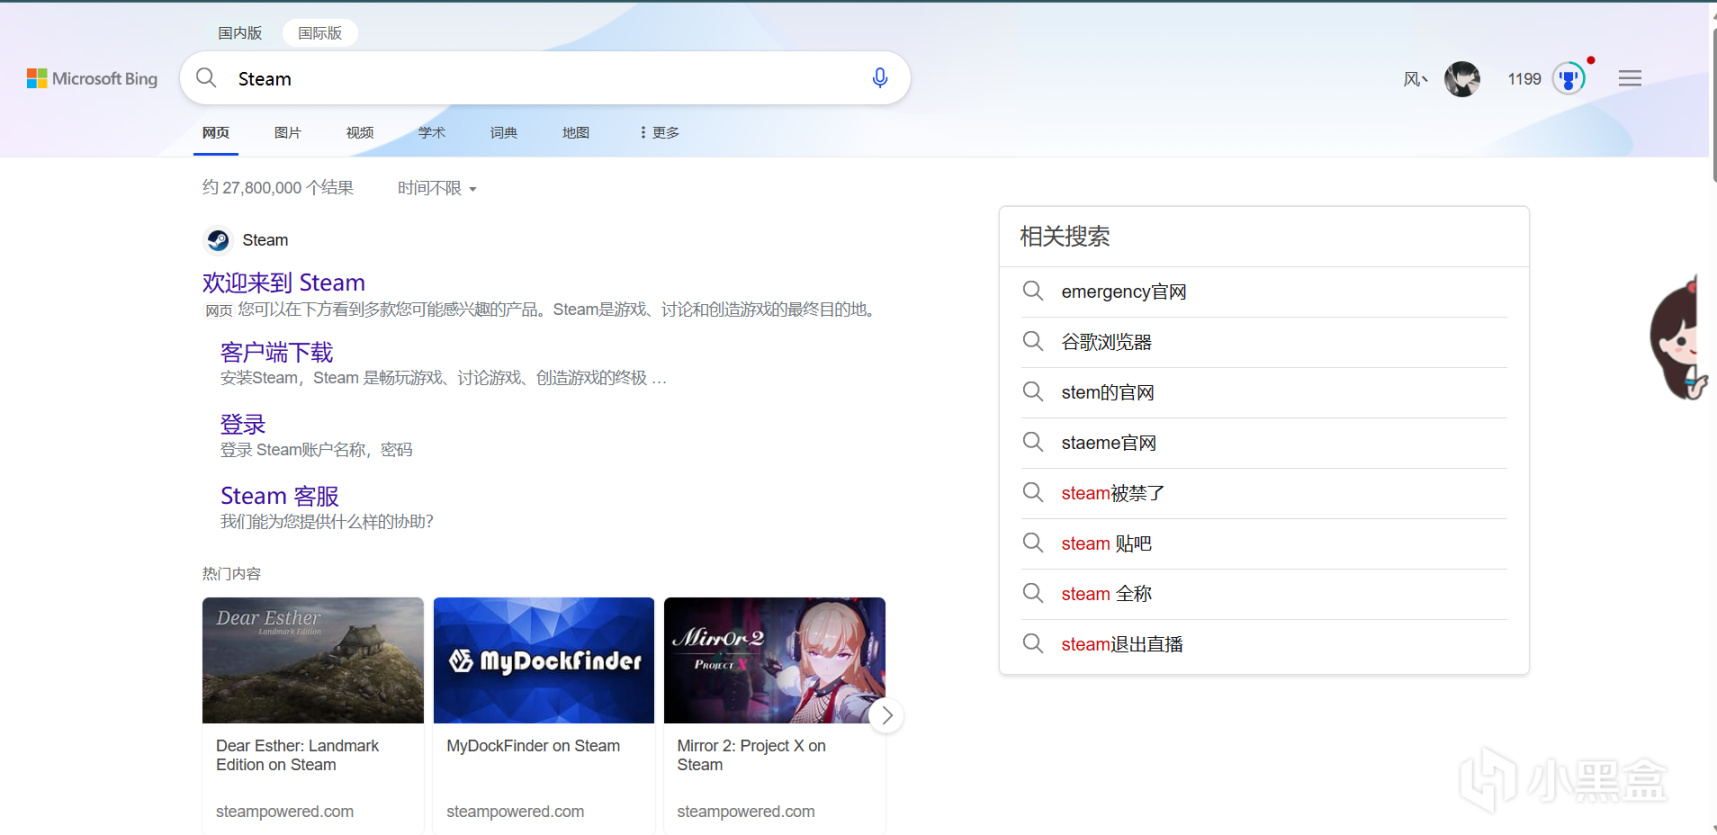Select the 词典 tab

coord(504,133)
